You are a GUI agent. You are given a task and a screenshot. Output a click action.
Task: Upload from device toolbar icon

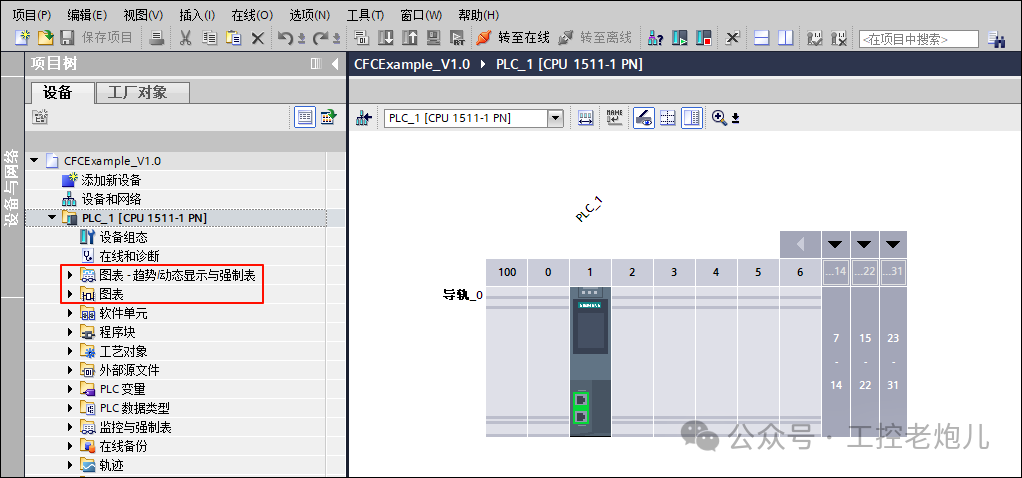click(410, 38)
